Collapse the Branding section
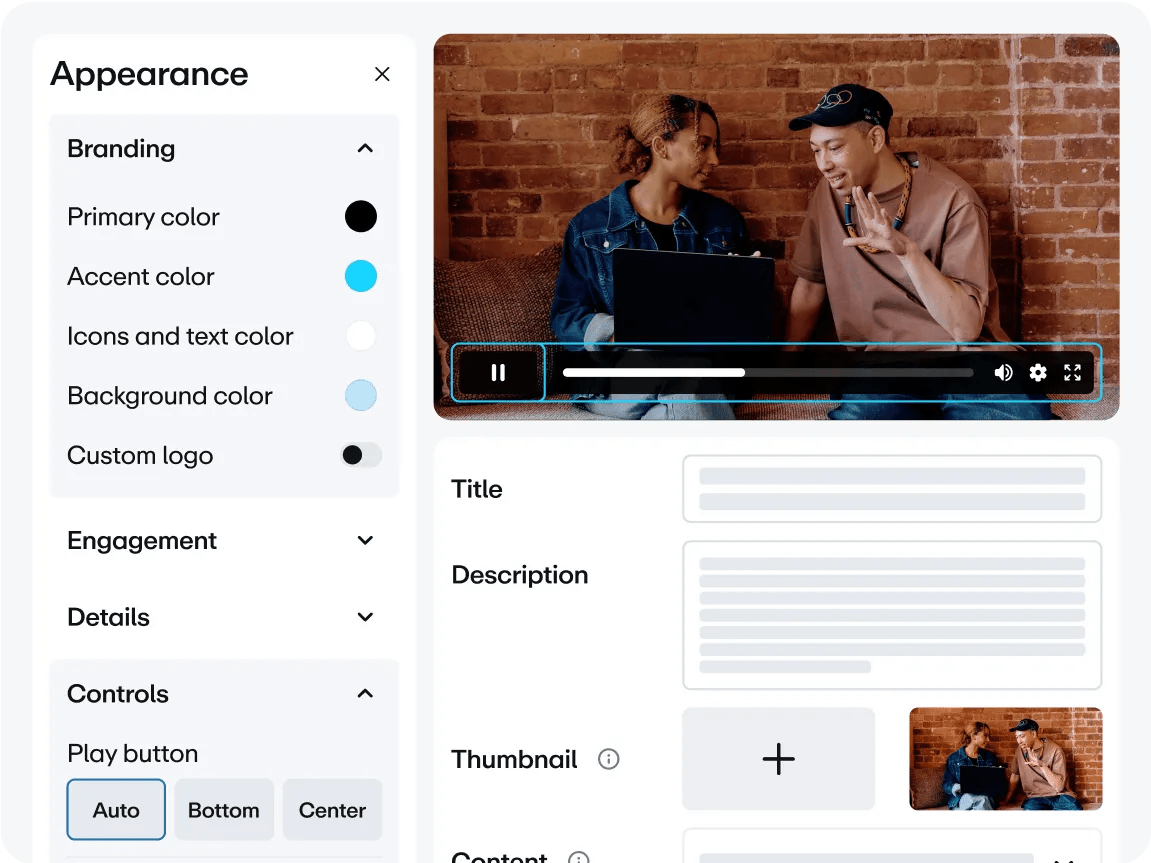Image resolution: width=1151 pixels, height=863 pixels. pyautogui.click(x=365, y=148)
